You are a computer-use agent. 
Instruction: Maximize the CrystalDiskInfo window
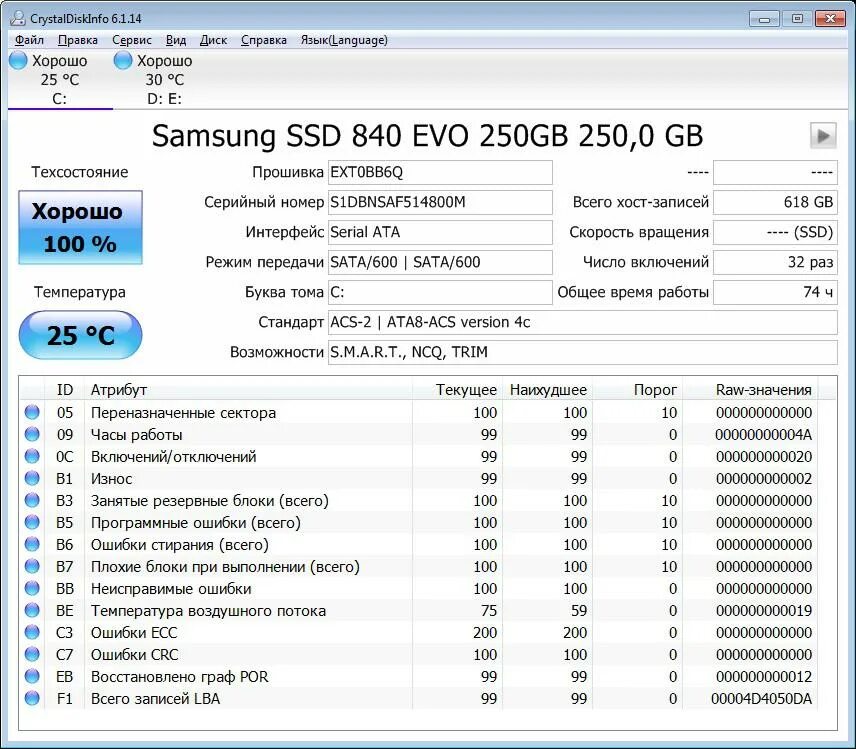pyautogui.click(x=797, y=19)
